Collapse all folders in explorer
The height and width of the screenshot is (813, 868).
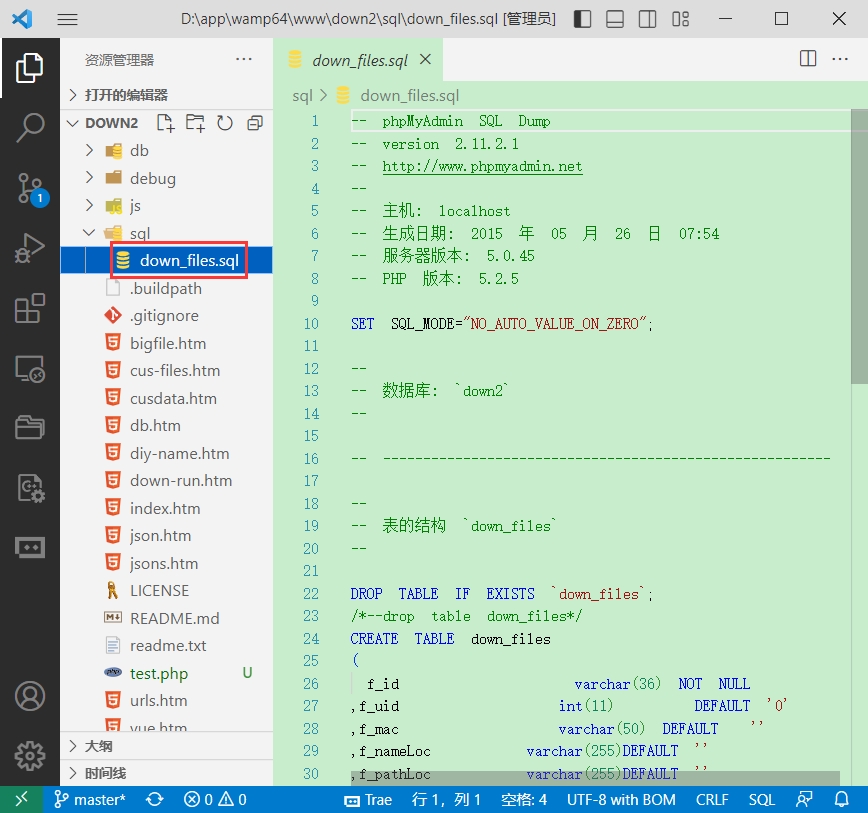[255, 123]
